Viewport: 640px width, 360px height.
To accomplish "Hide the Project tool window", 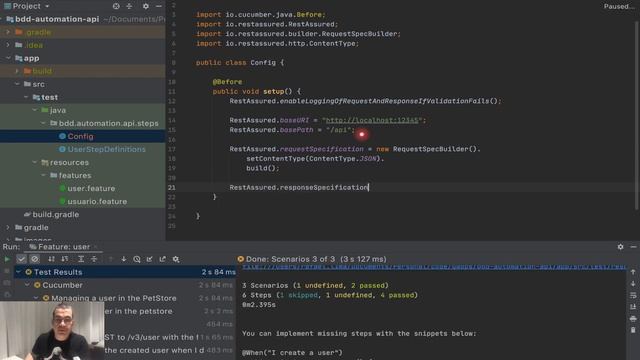I will point(159,6).
